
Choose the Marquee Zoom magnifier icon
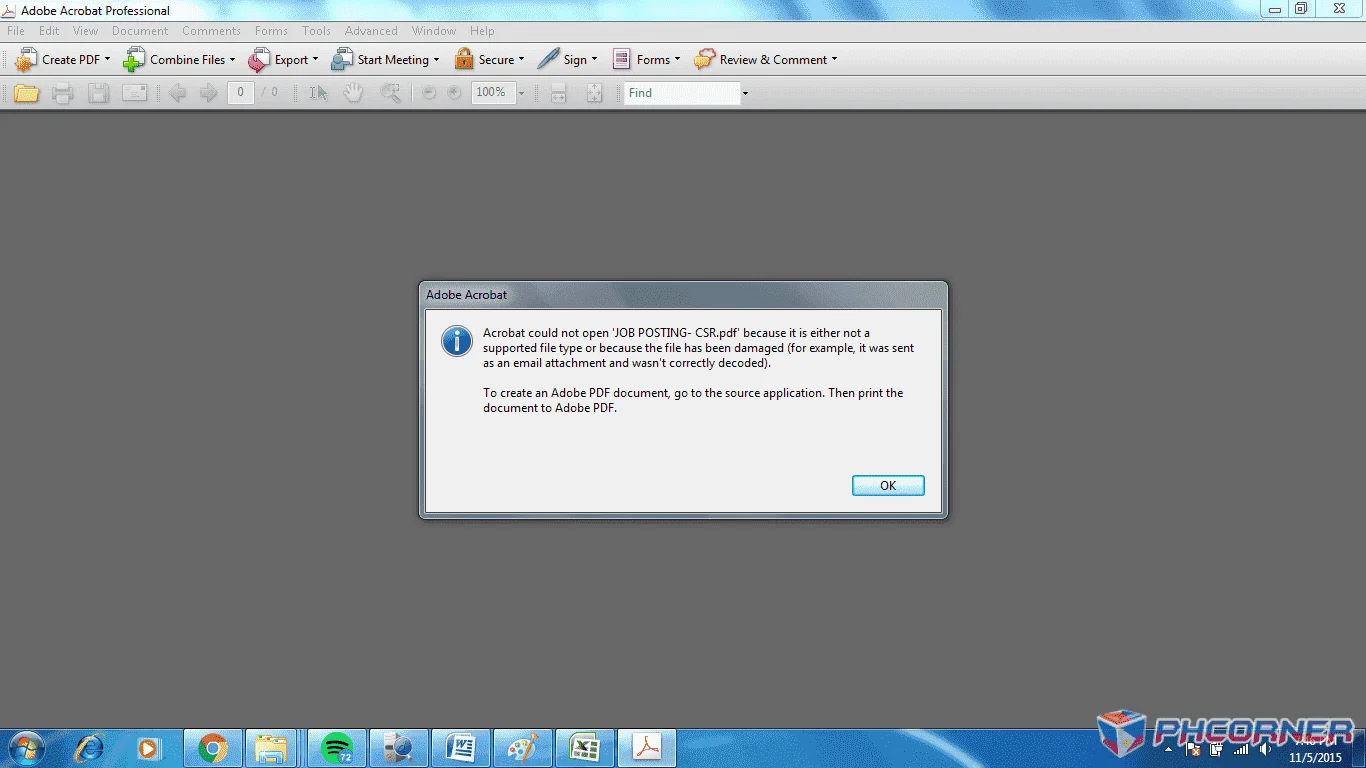pyautogui.click(x=390, y=93)
